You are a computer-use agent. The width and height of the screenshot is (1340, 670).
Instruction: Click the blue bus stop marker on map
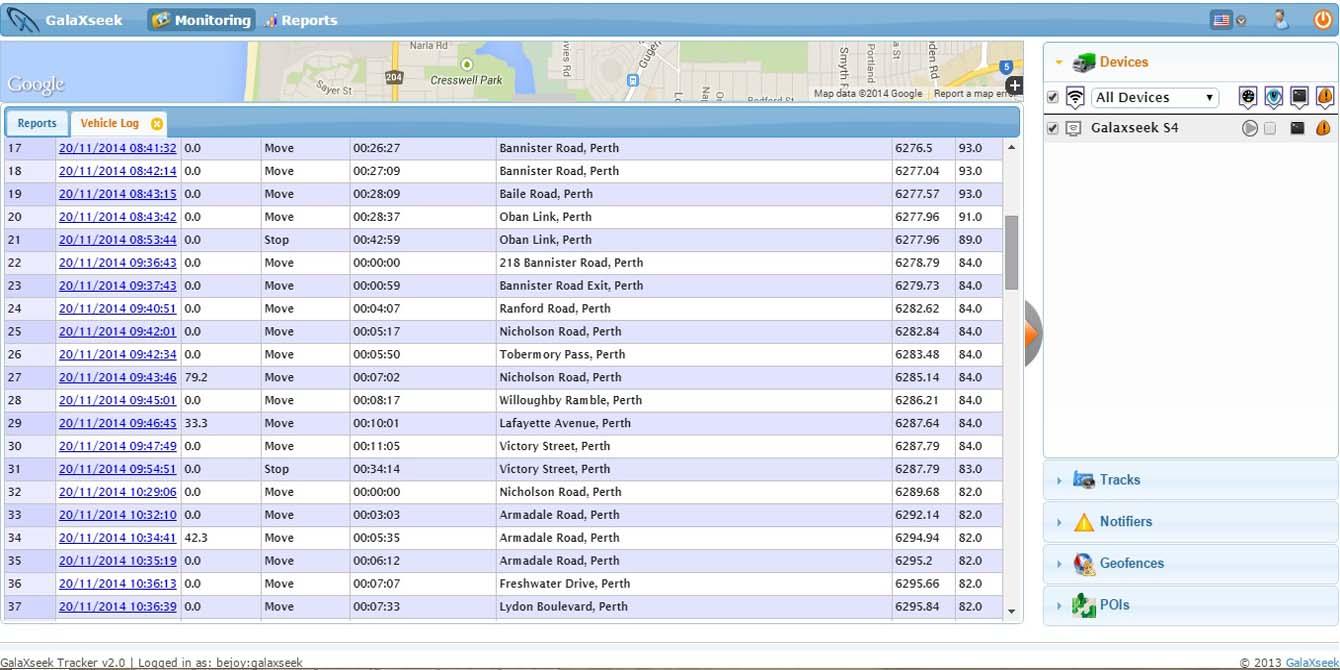point(632,80)
